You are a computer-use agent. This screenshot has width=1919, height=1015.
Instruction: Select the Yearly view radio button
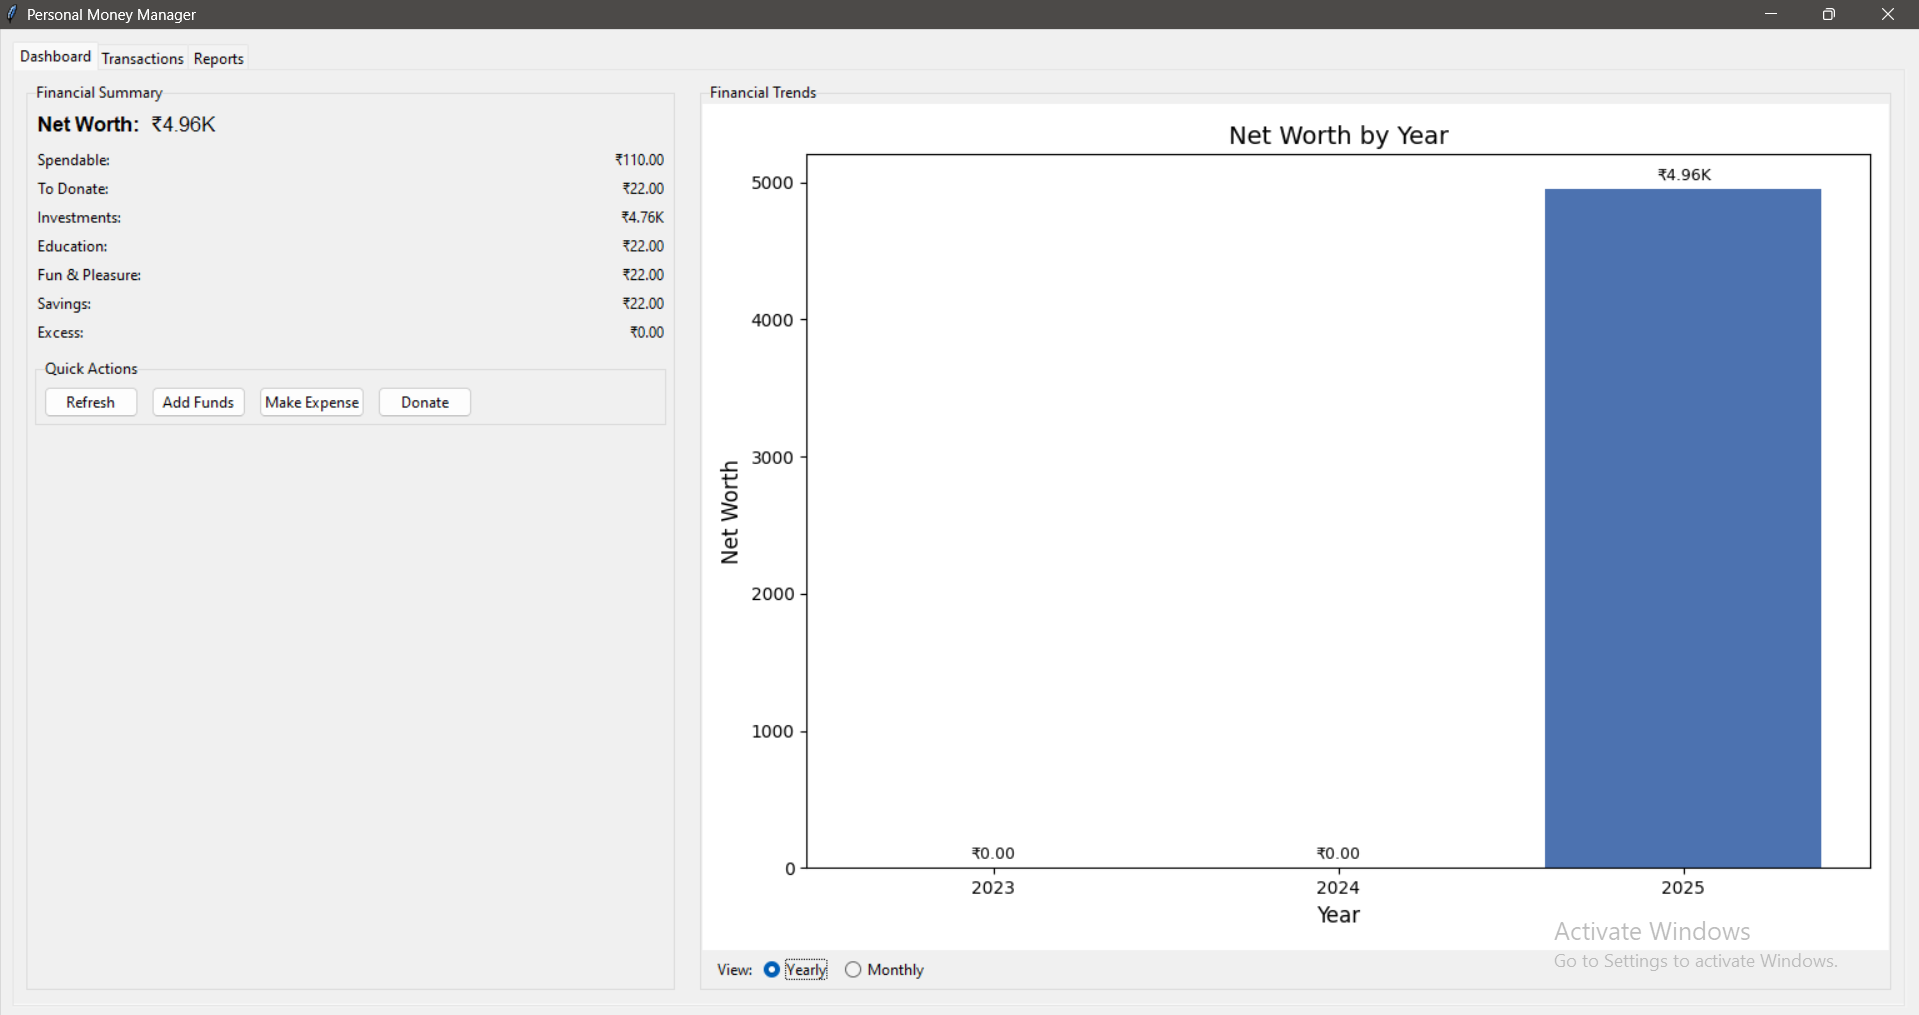pos(772,969)
